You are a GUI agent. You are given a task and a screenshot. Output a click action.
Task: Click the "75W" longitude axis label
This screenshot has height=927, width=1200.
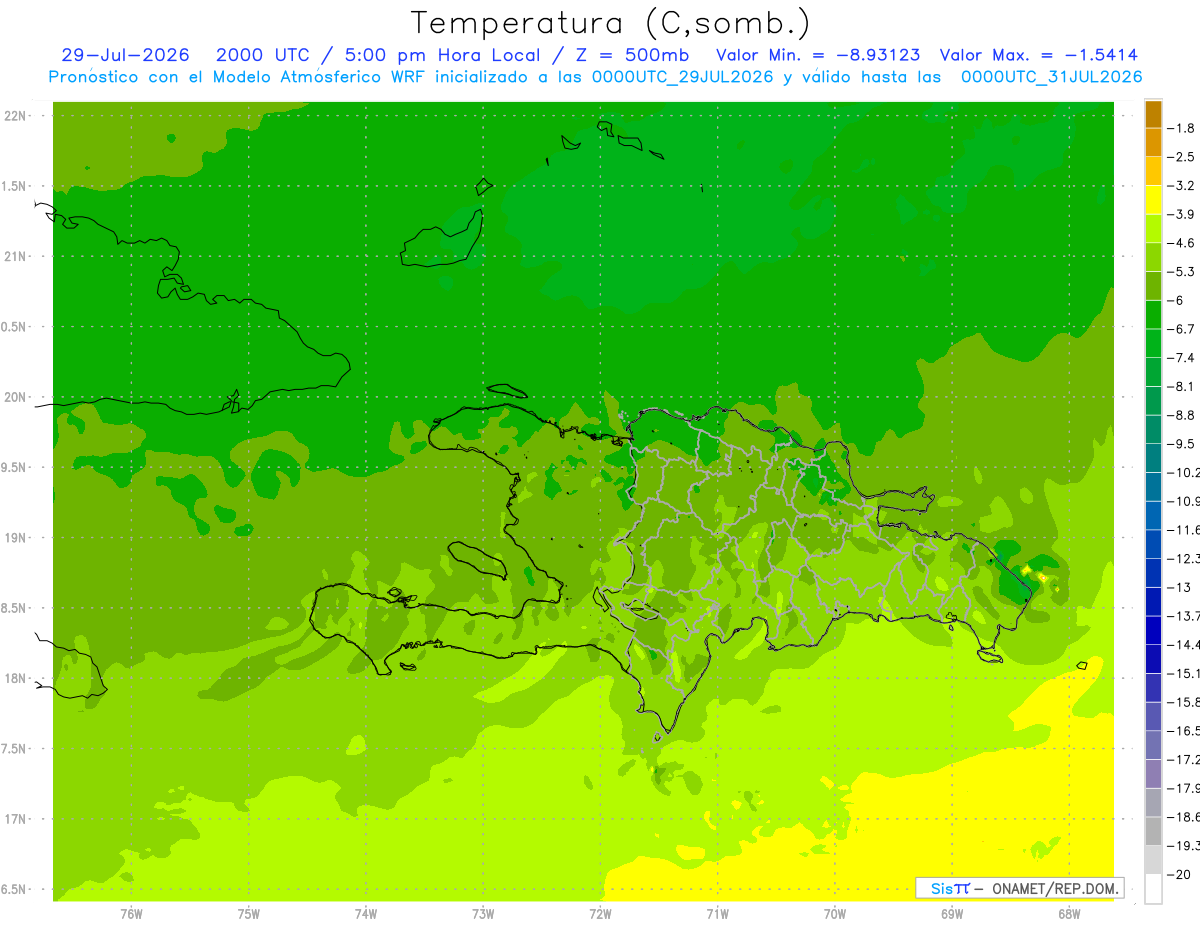pos(249,914)
